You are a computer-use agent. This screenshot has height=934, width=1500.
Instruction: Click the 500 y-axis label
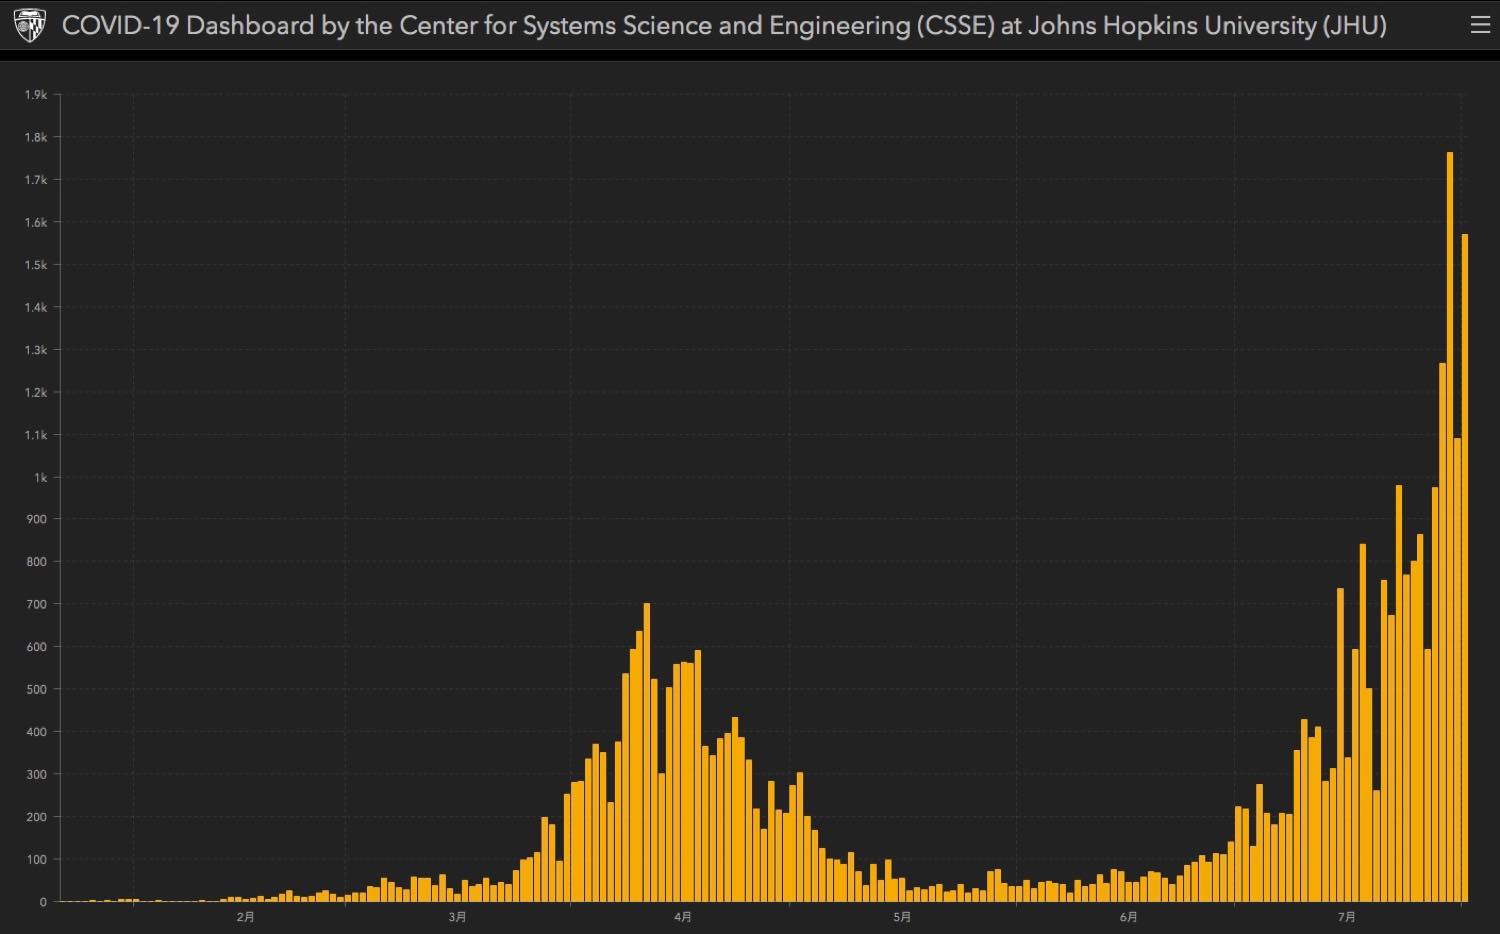click(x=37, y=689)
